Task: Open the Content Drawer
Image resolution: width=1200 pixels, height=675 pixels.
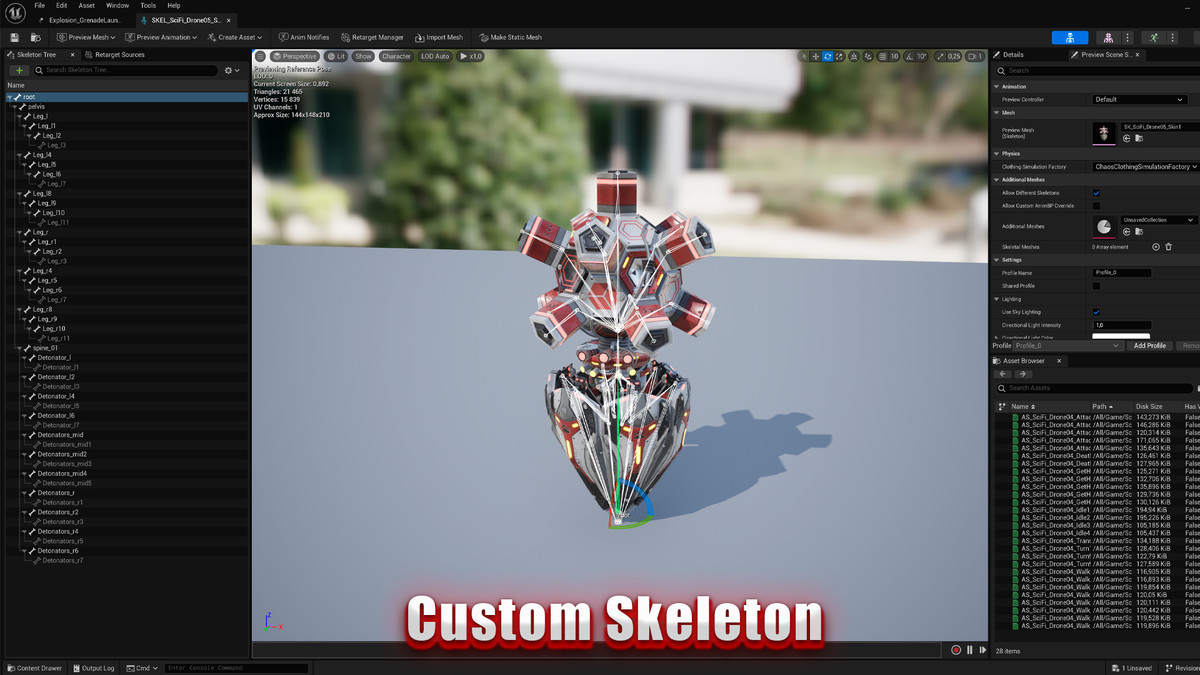Action: coord(33,668)
